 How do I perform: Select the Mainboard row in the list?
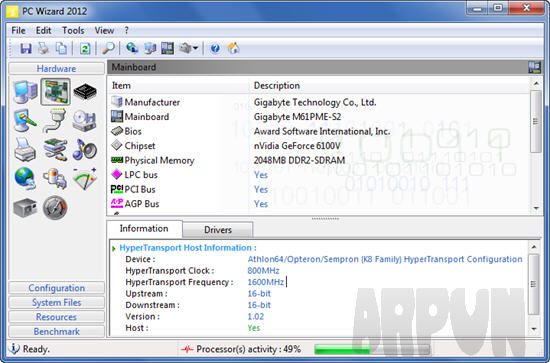[319, 116]
